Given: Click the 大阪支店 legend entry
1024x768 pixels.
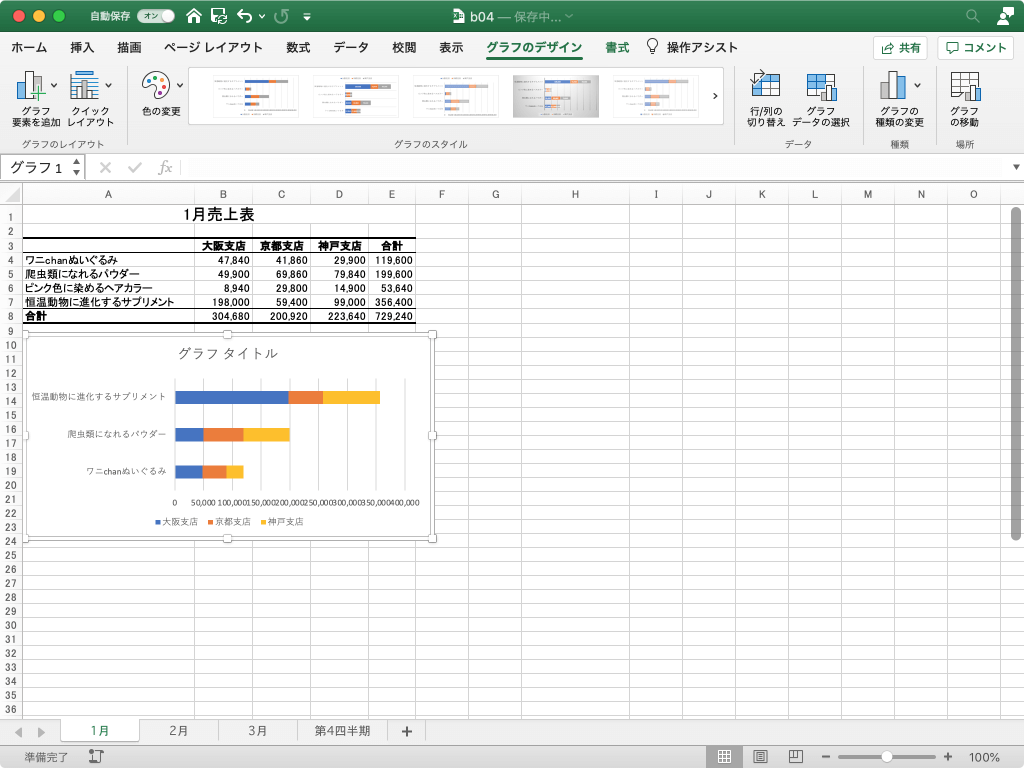Looking at the screenshot, I should pos(176,522).
